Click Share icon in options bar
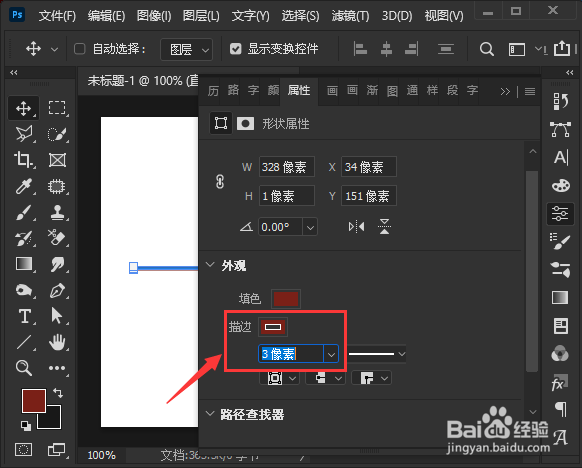Image resolution: width=582 pixels, height=468 pixels. (562, 48)
